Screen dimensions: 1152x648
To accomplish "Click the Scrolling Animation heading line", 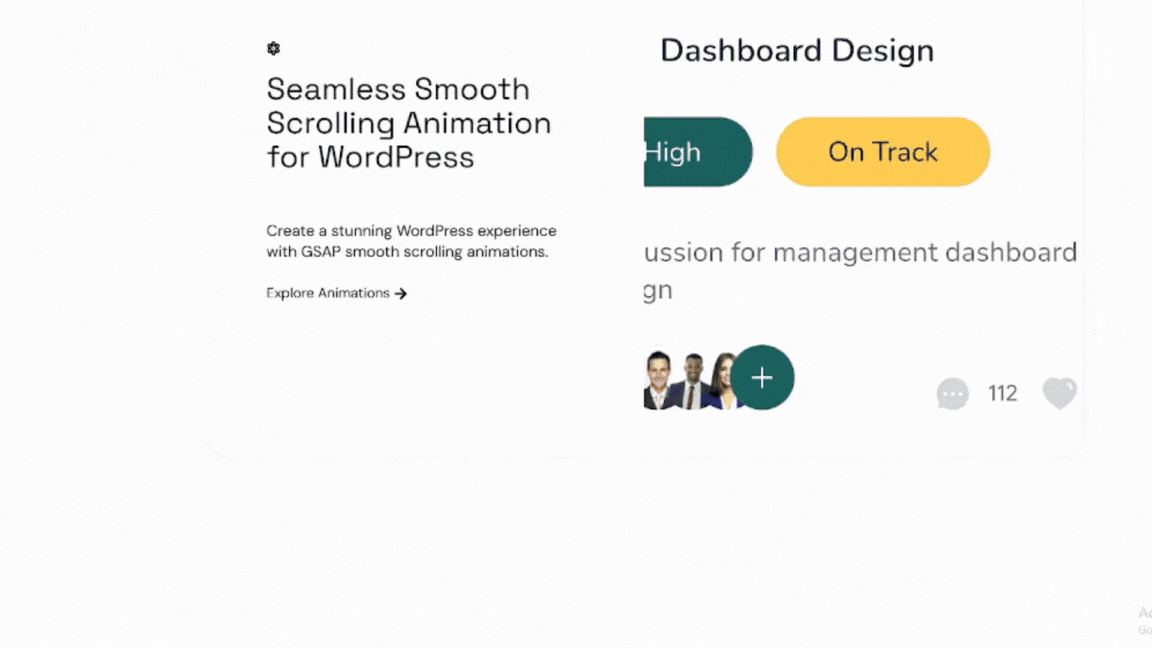I will click(x=408, y=123).
